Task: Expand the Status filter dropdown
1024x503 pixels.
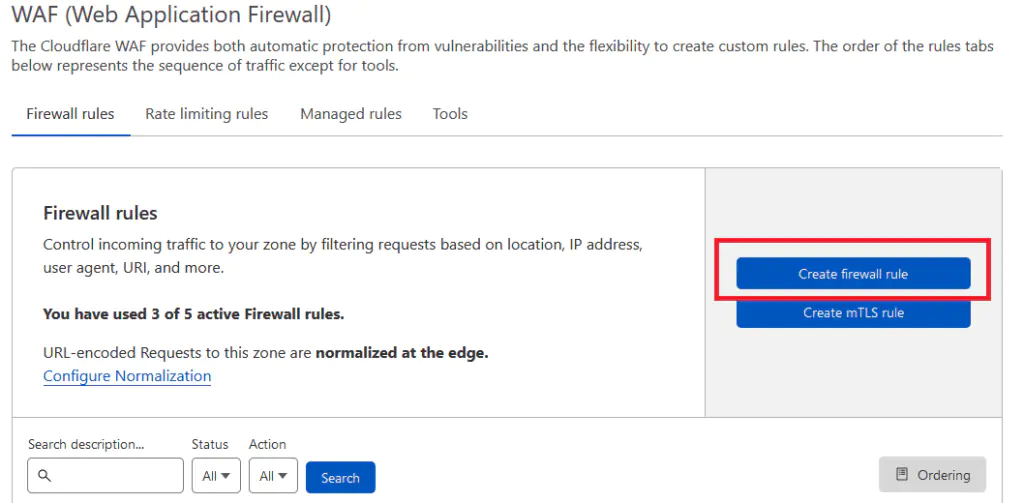Action: (215, 476)
